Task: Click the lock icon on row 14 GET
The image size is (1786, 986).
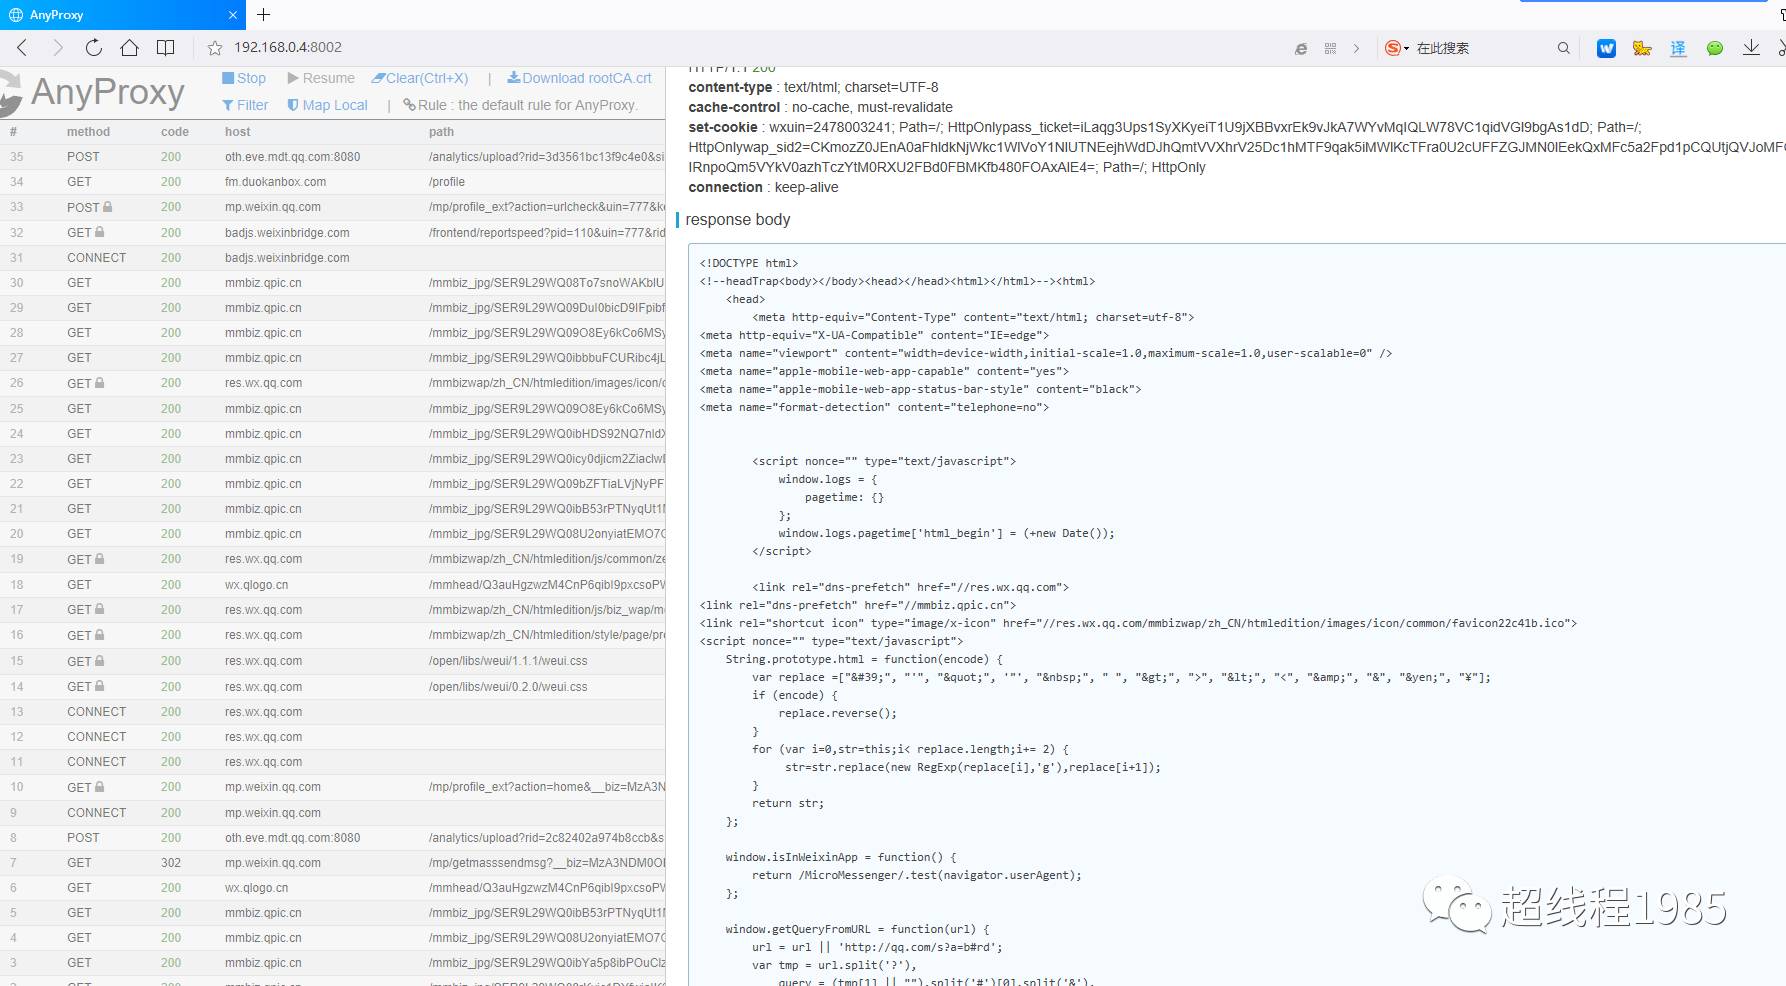Action: 100,686
